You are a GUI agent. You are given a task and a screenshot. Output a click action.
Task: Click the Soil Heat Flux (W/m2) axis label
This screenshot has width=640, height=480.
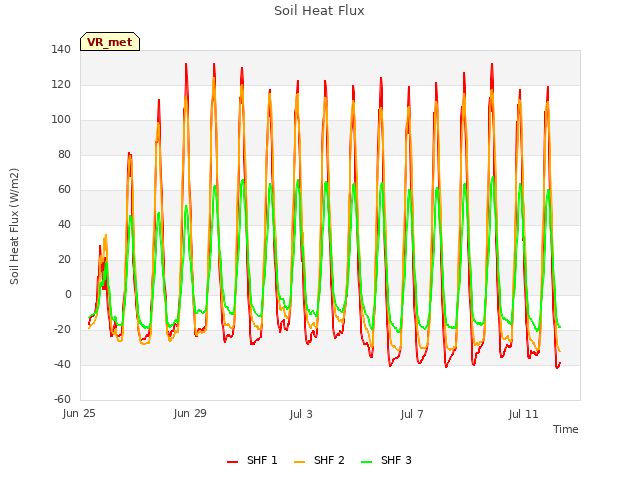pyautogui.click(x=14, y=226)
